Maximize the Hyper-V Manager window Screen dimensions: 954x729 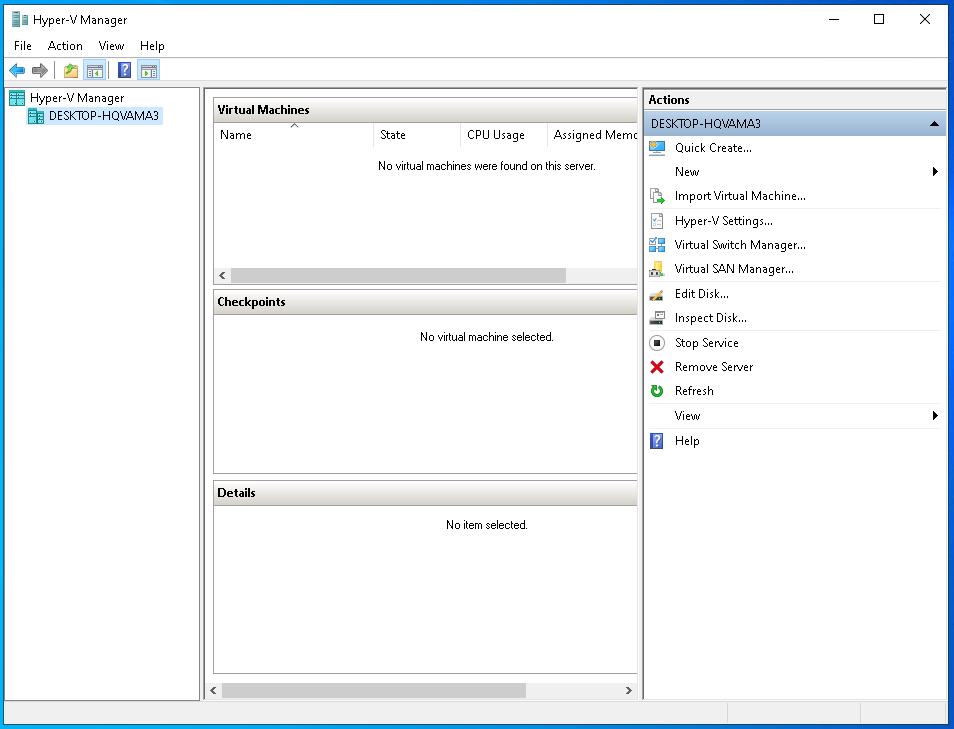pos(879,19)
